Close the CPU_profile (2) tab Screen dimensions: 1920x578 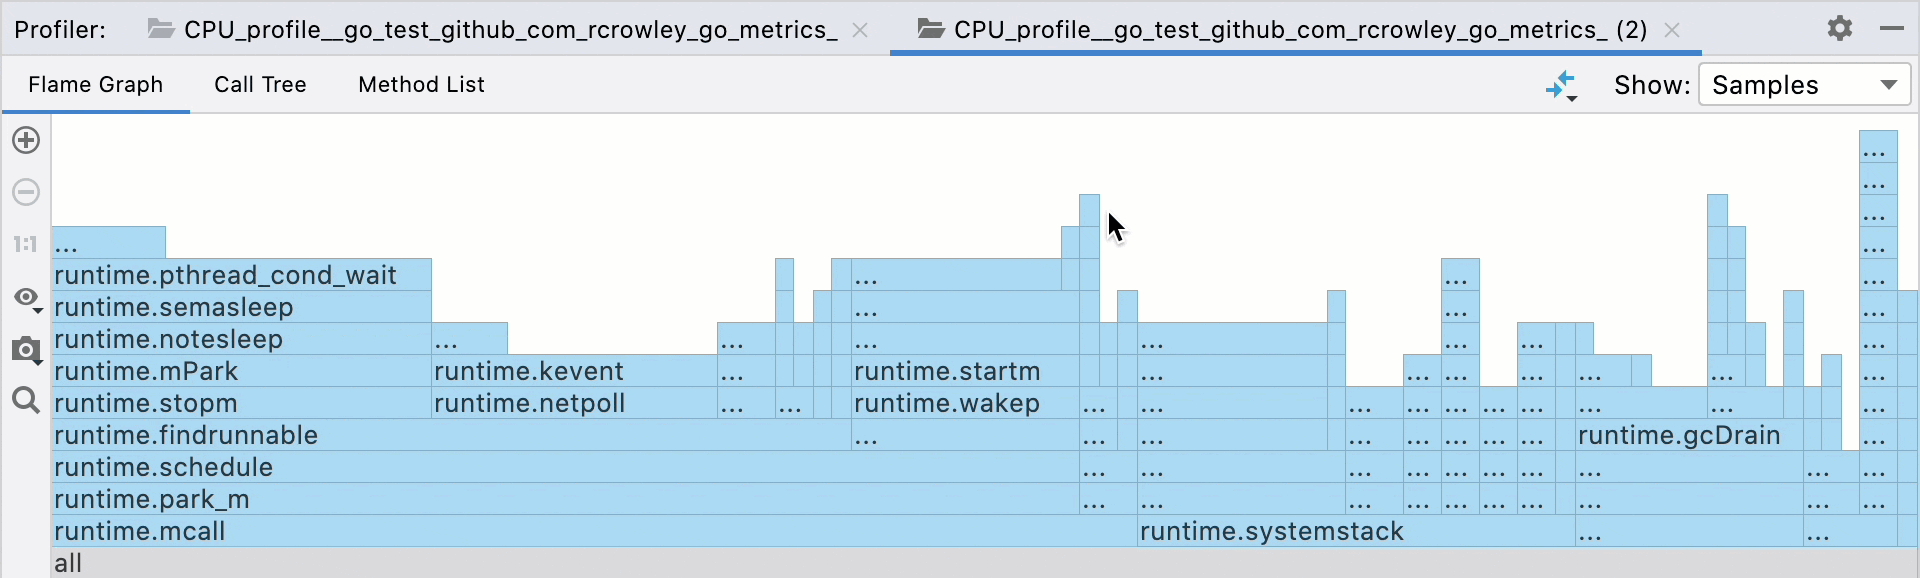[x=1672, y=30]
